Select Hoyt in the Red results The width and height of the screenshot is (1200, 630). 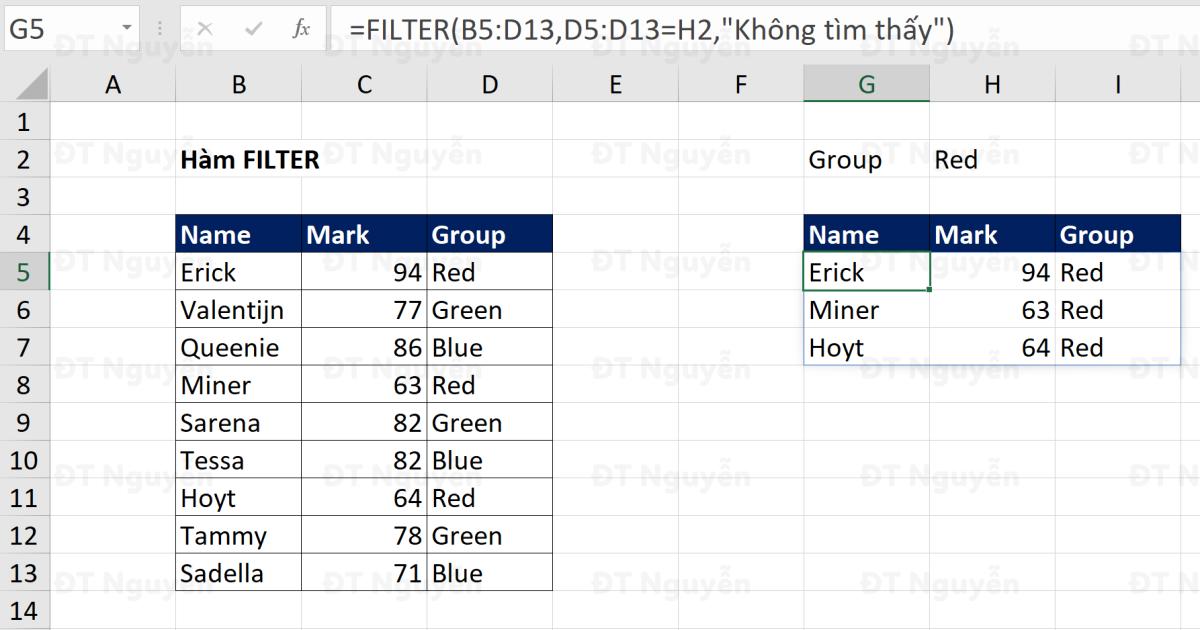(x=866, y=347)
